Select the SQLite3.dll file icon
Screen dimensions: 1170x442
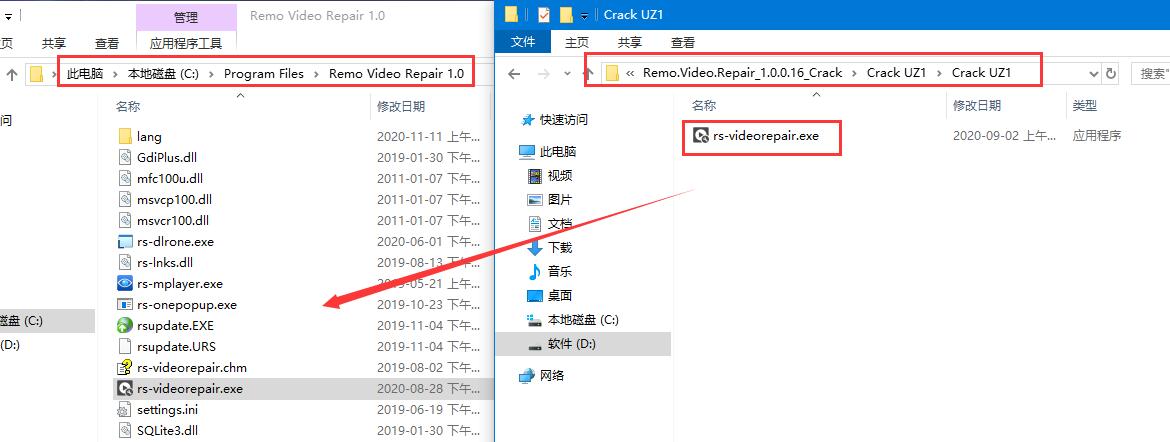click(125, 431)
